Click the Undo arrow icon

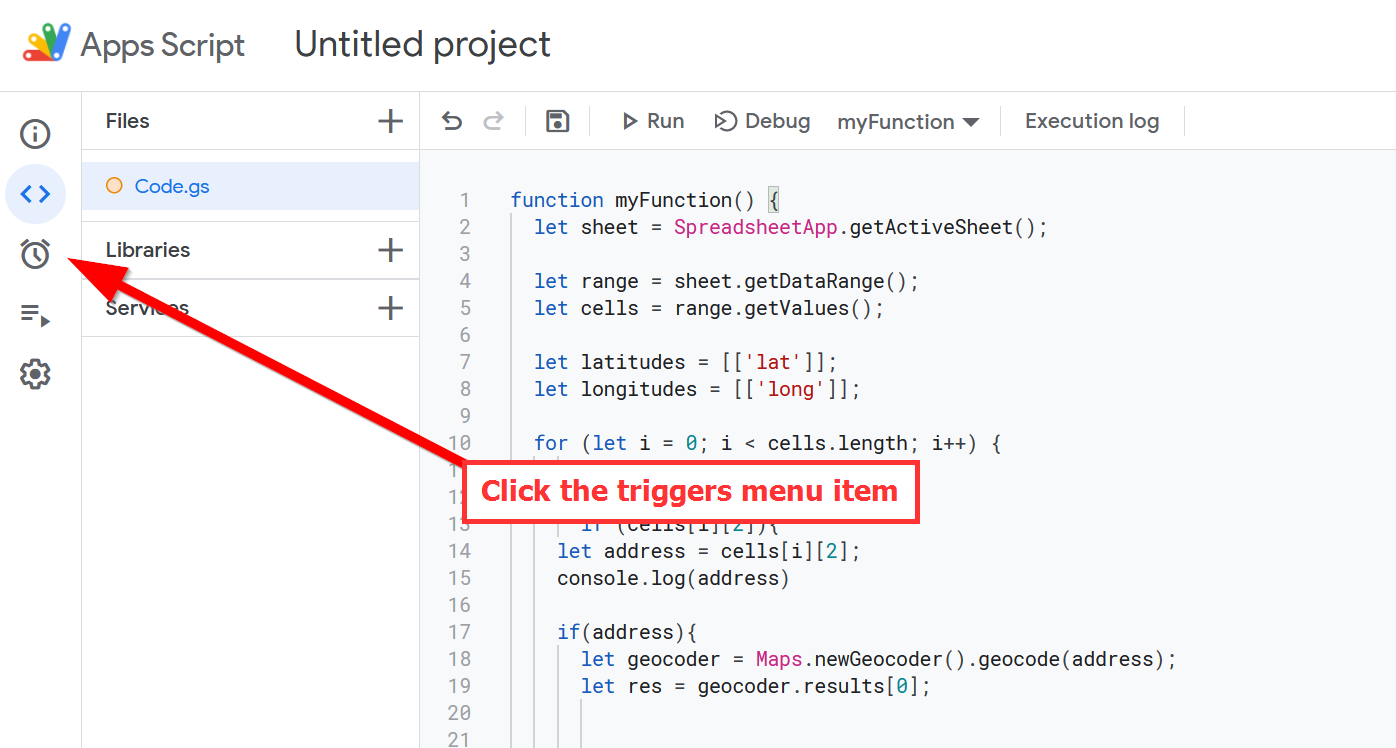point(452,121)
